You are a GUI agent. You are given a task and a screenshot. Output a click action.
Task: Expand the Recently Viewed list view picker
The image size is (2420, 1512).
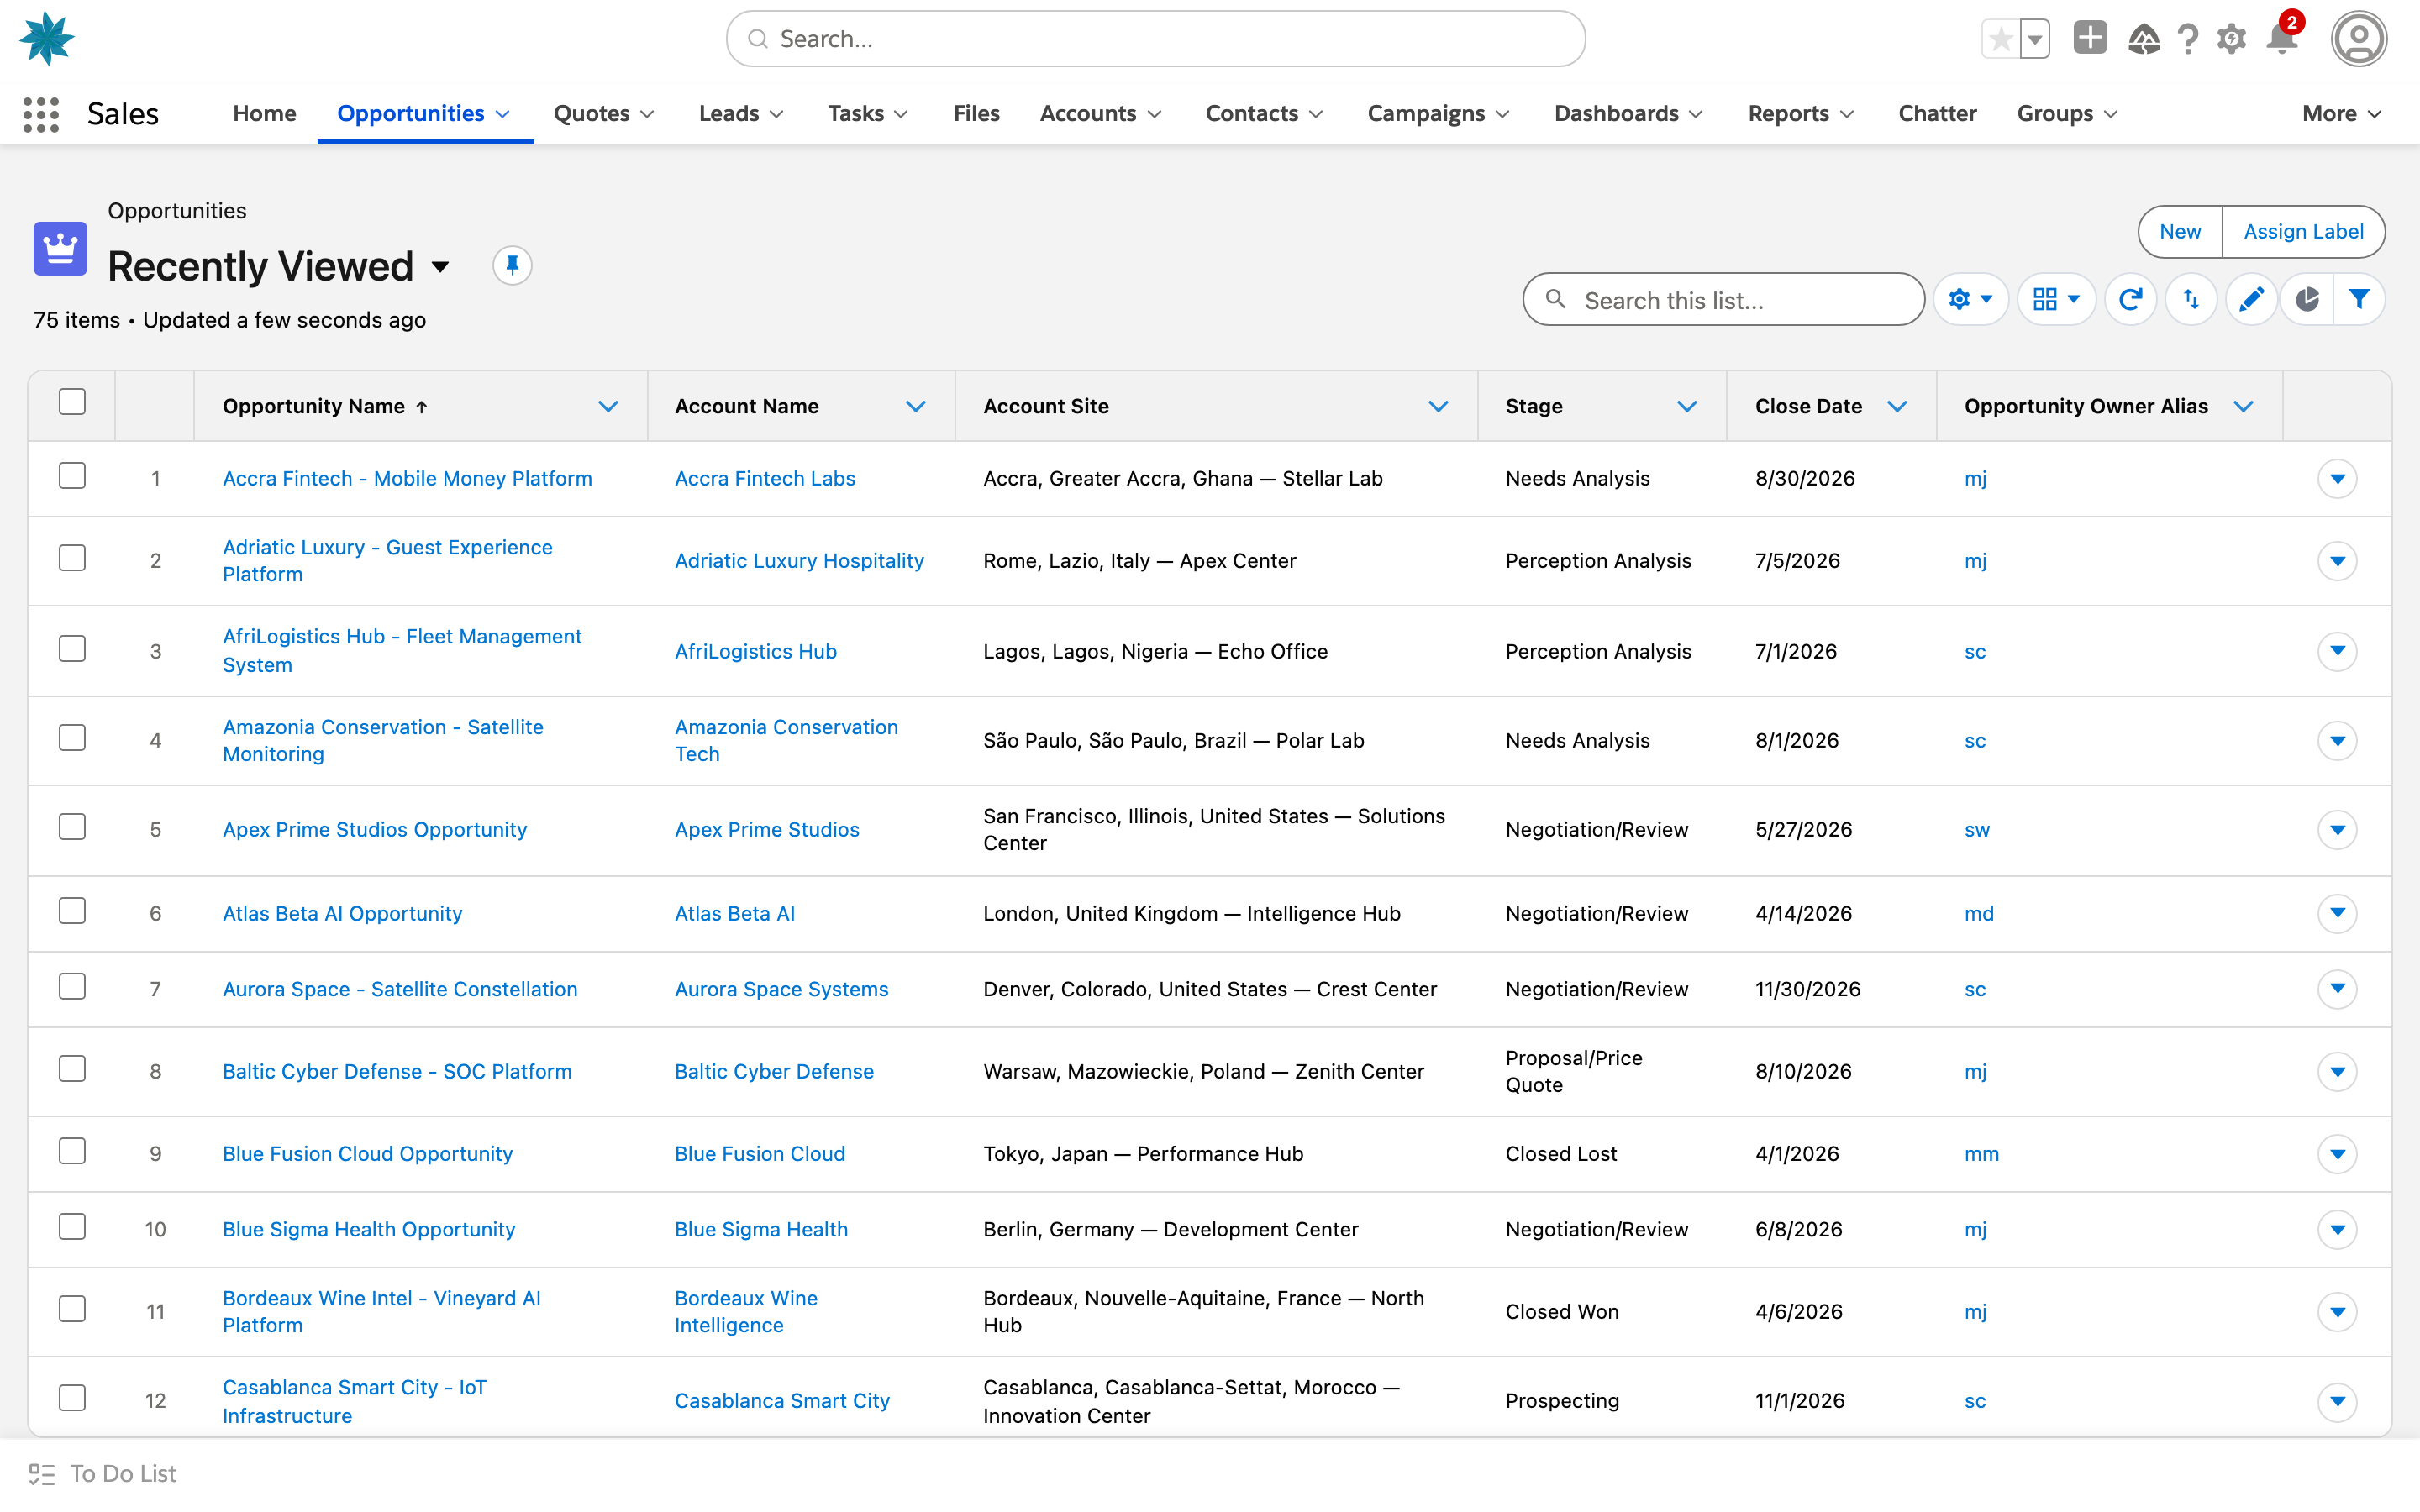coord(440,267)
